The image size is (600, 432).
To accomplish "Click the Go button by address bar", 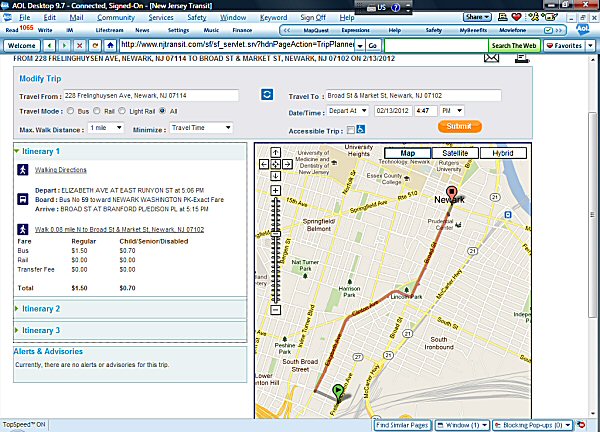I will (x=372, y=46).
